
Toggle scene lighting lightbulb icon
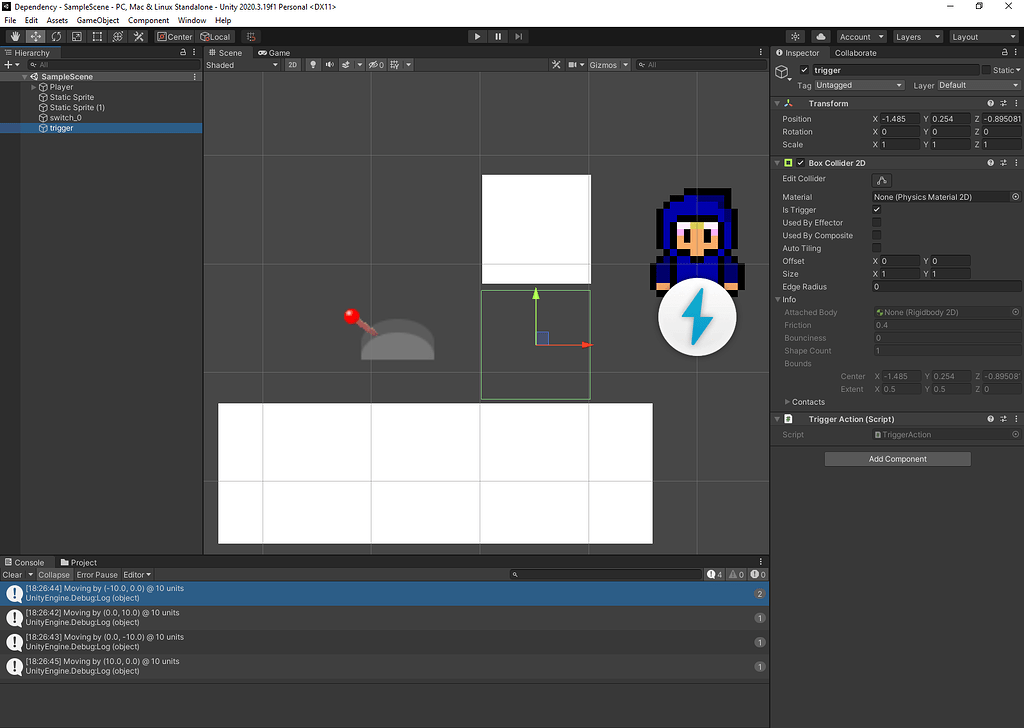pyautogui.click(x=312, y=65)
